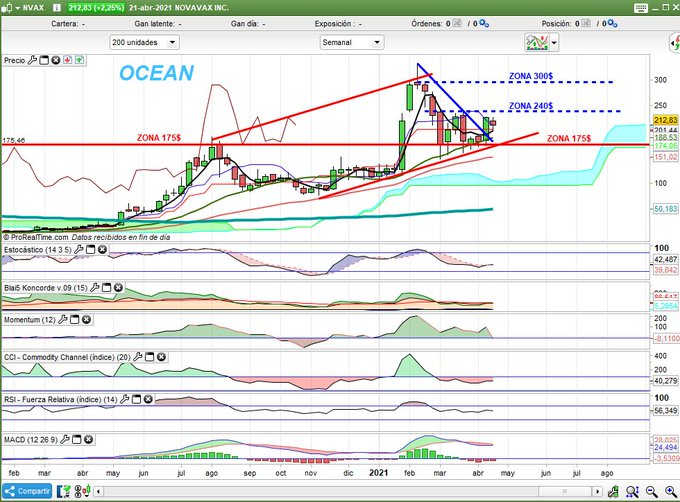Expand the arrow beside the chart style icon
The image size is (680, 502).
point(554,43)
